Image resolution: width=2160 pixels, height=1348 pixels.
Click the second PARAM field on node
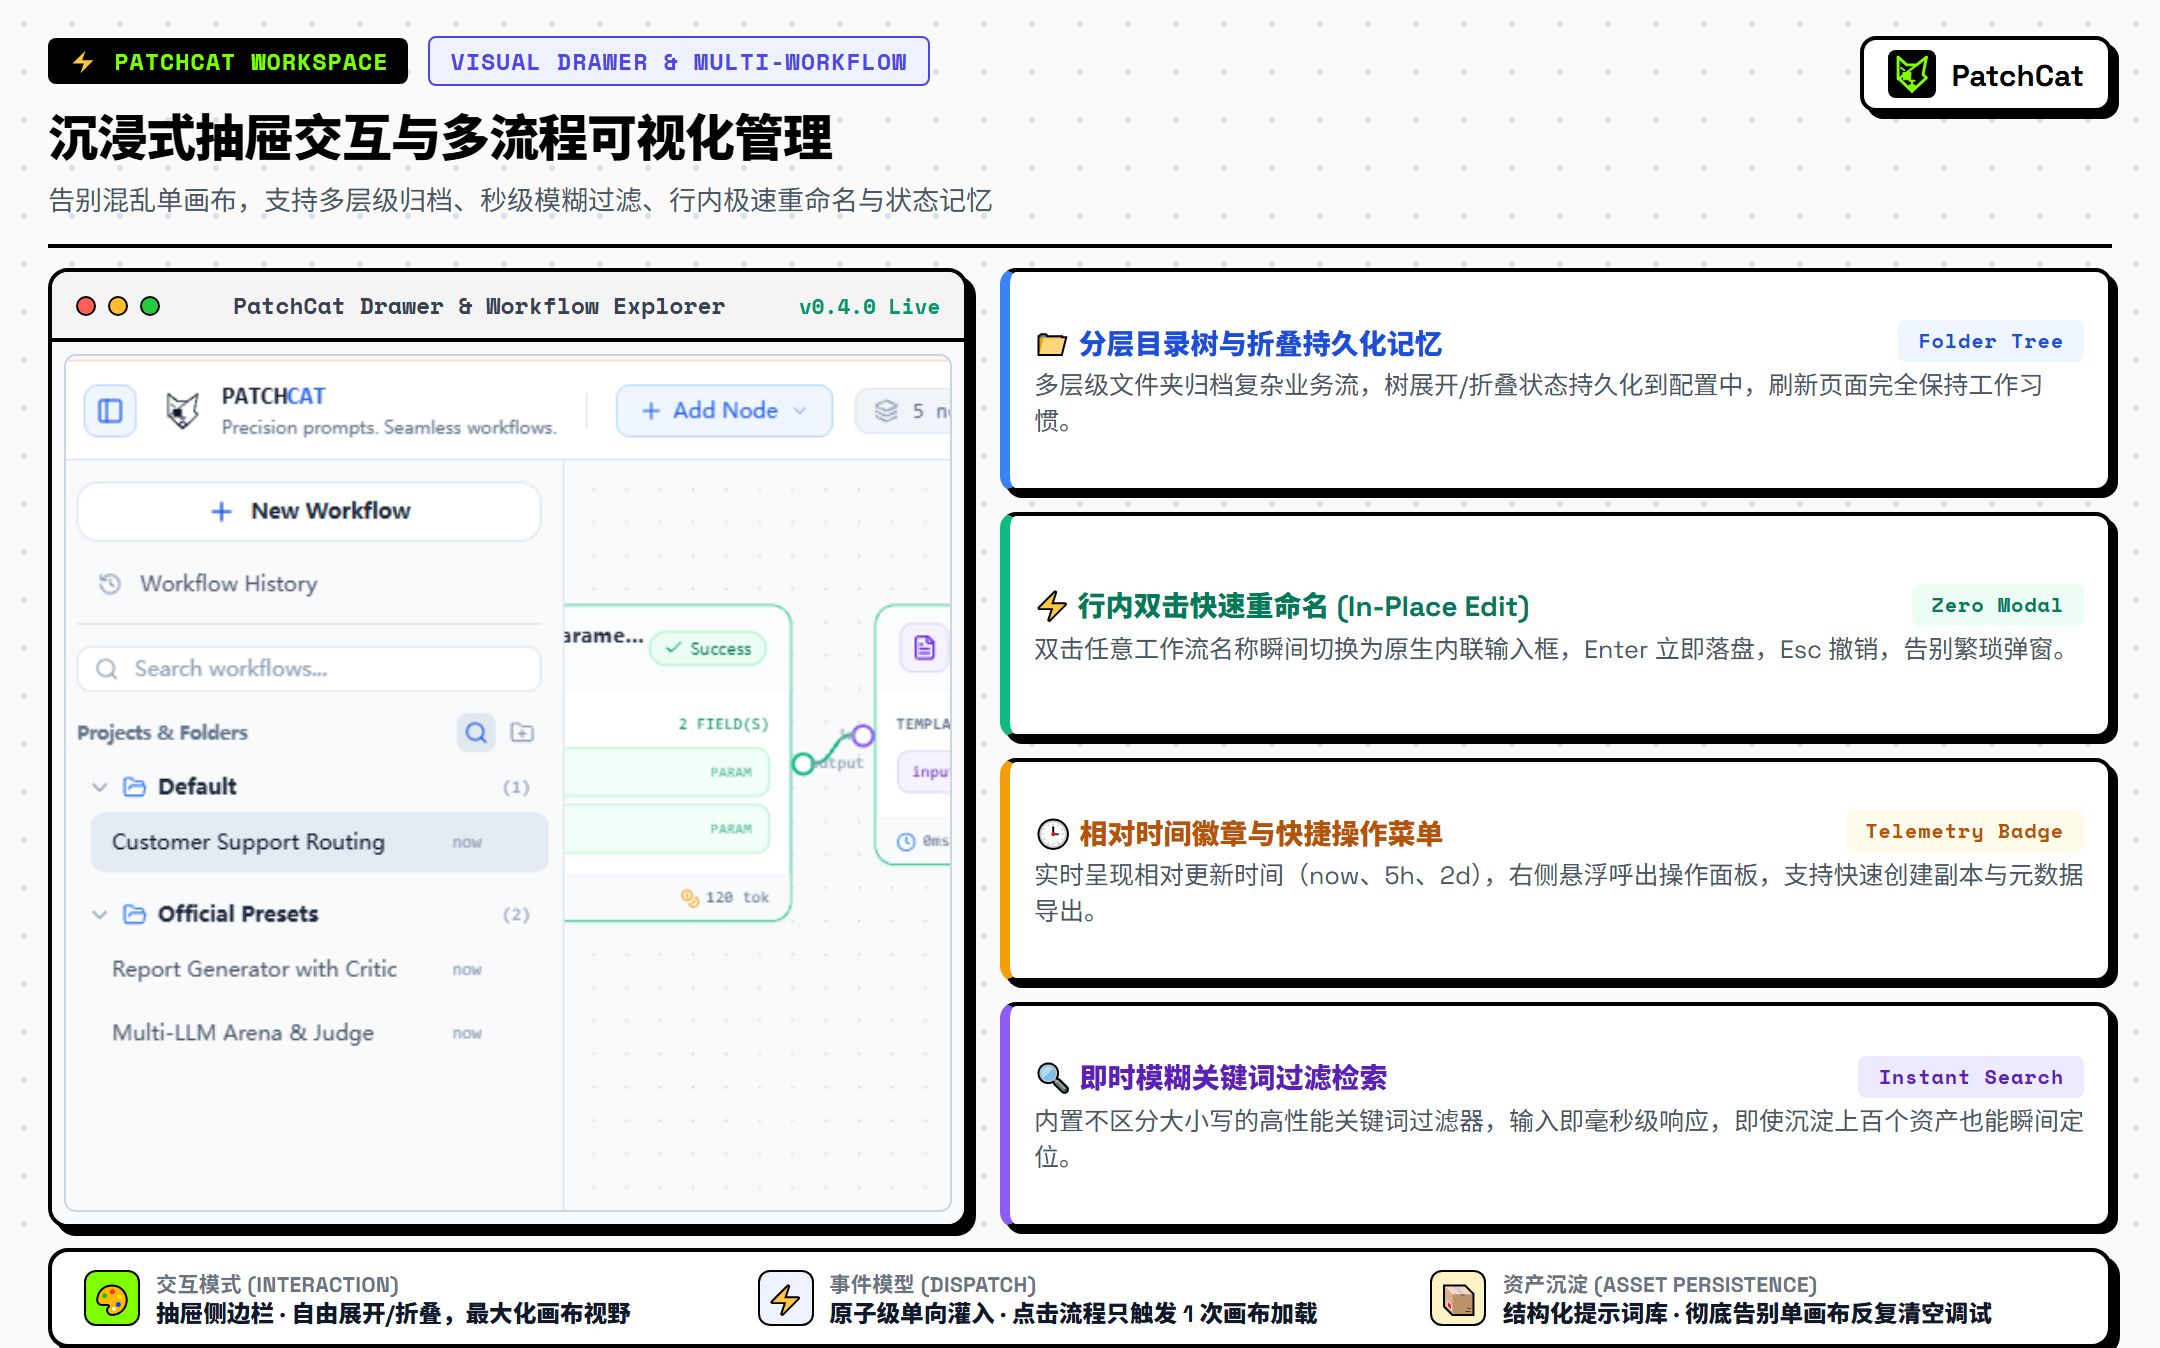click(667, 829)
